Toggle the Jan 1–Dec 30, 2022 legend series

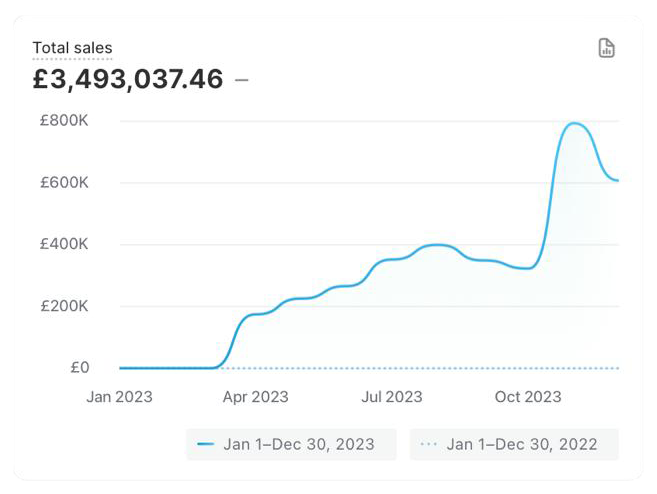514,444
